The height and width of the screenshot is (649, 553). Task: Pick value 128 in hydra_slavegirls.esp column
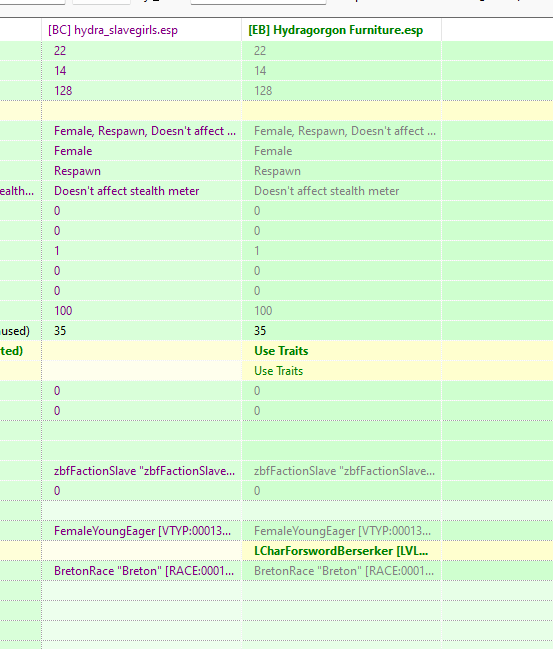pyautogui.click(x=63, y=91)
